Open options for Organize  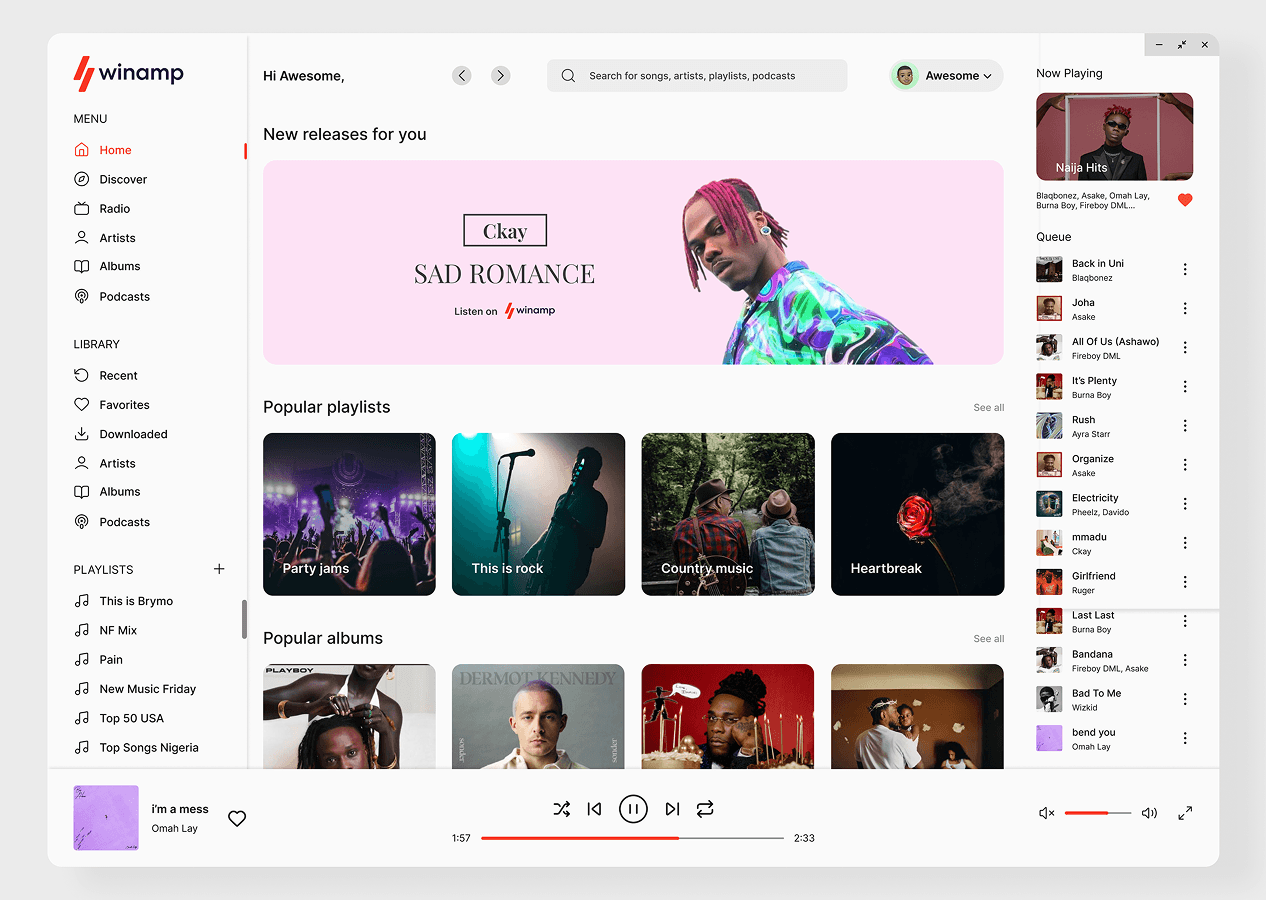point(1185,464)
